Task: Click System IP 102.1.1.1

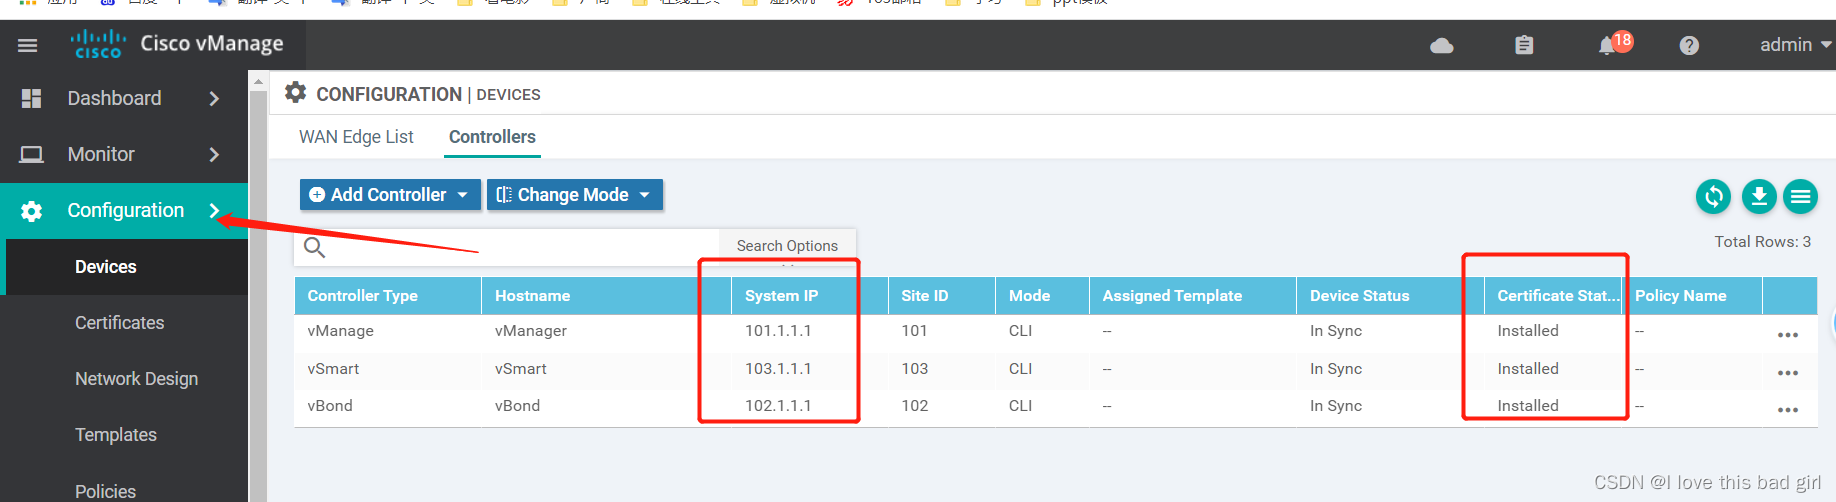Action: point(778,406)
